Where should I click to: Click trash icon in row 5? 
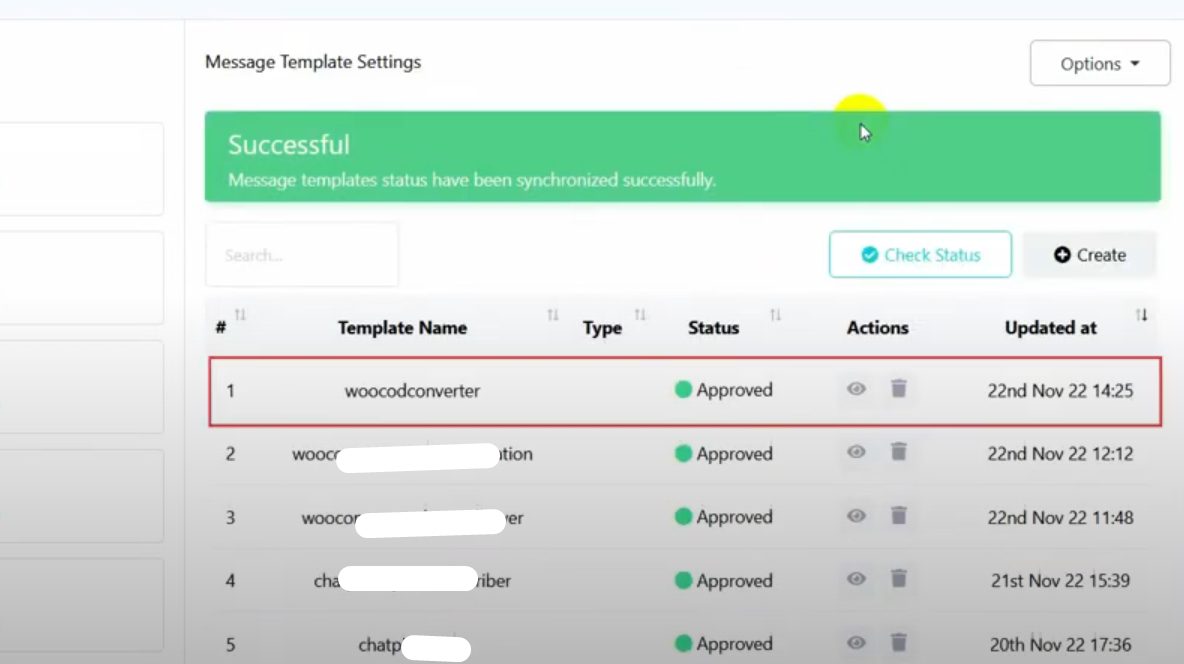click(899, 643)
